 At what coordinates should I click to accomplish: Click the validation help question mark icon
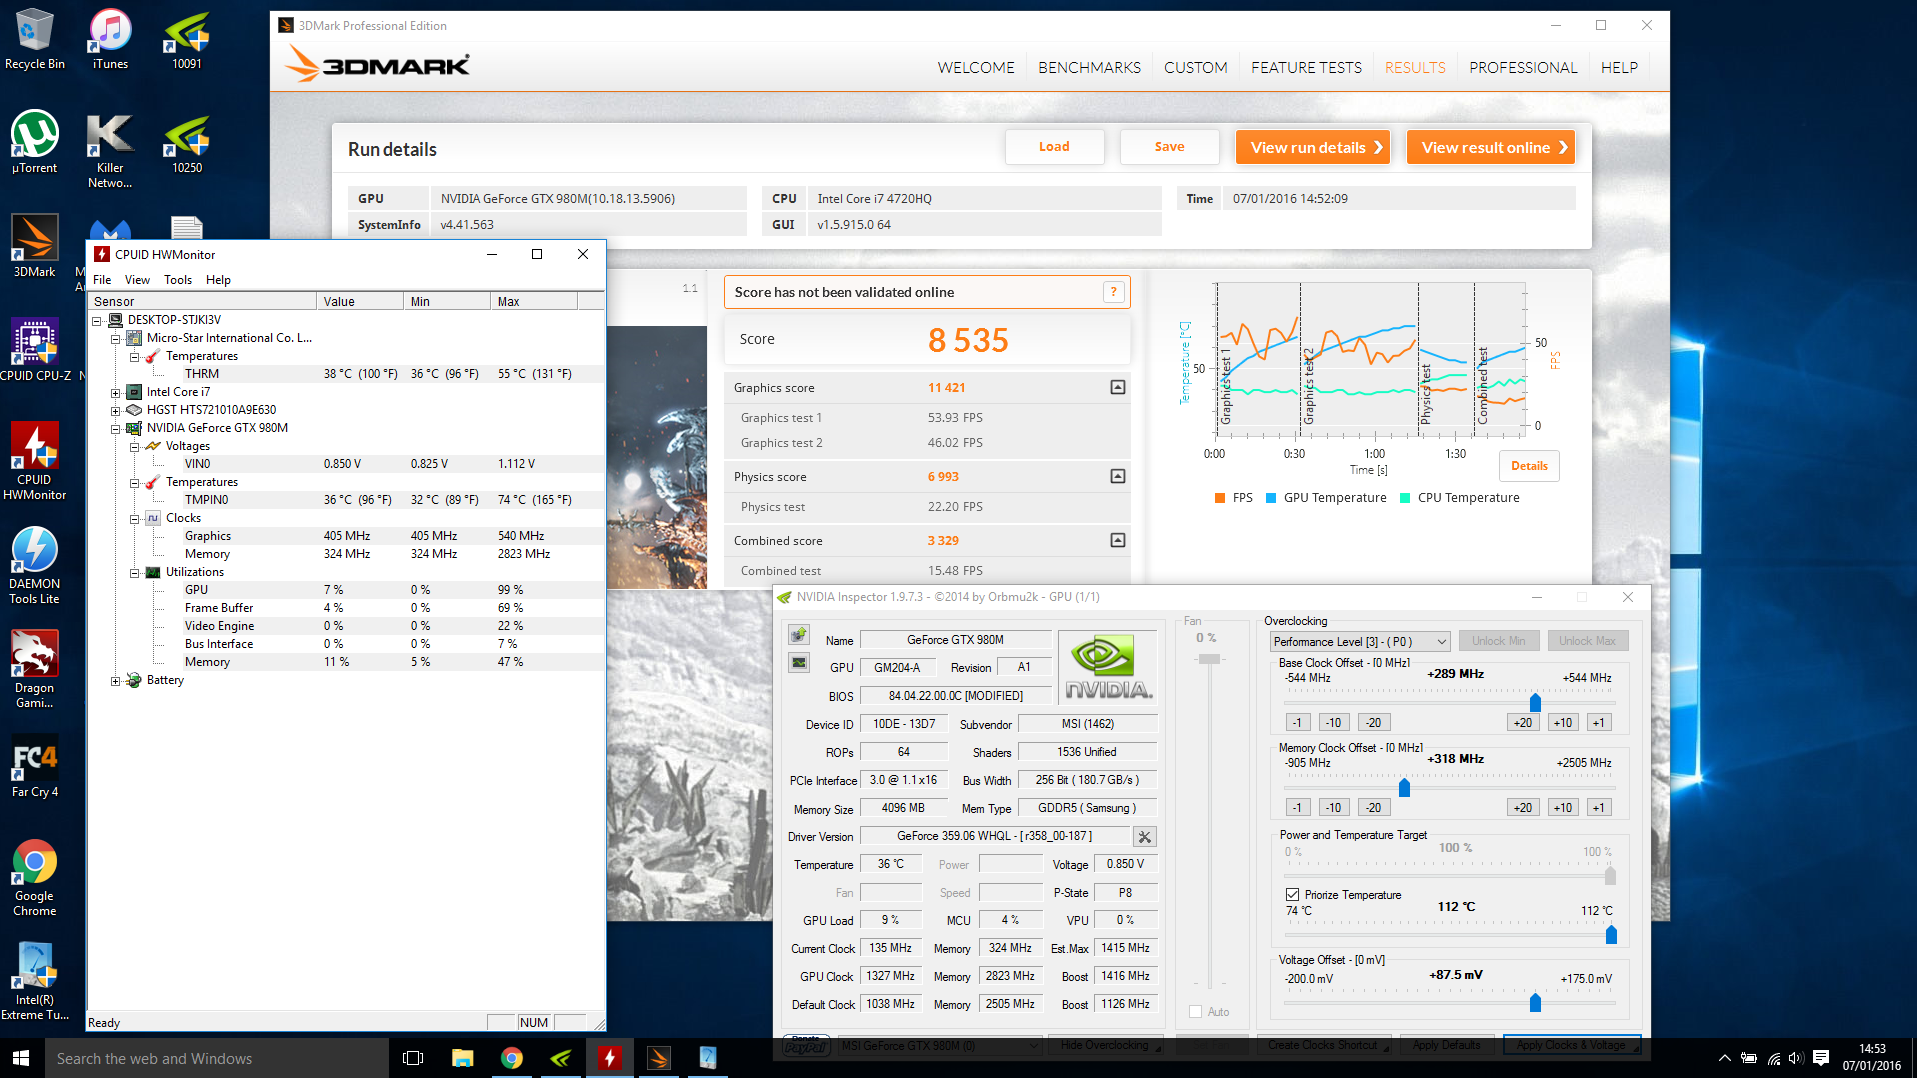(1113, 292)
